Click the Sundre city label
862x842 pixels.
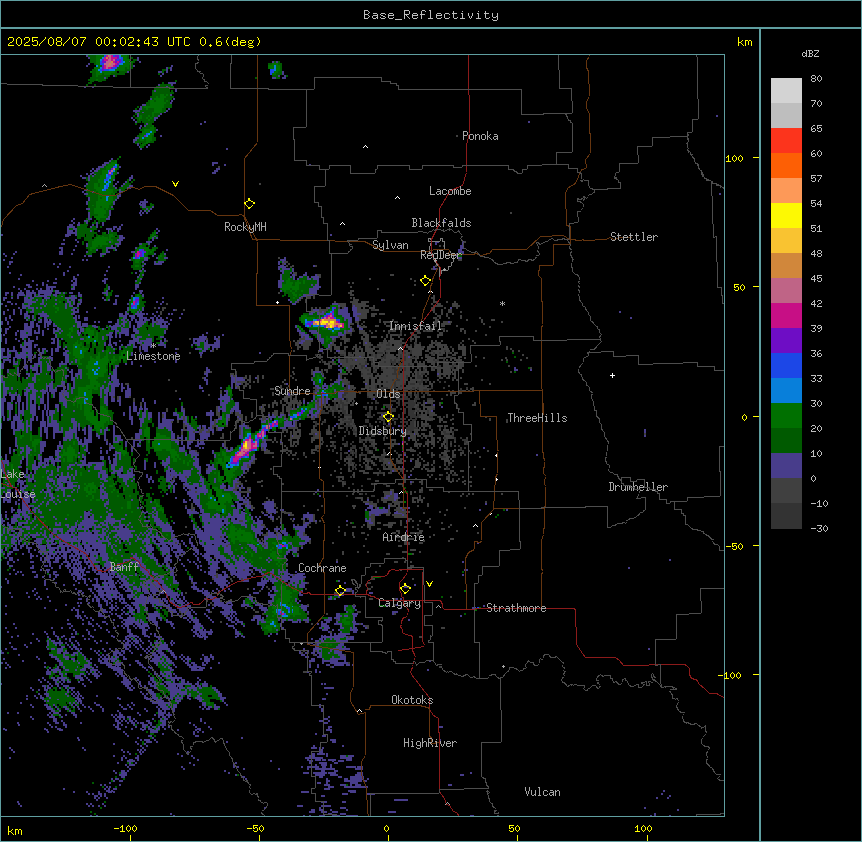[x=292, y=391]
